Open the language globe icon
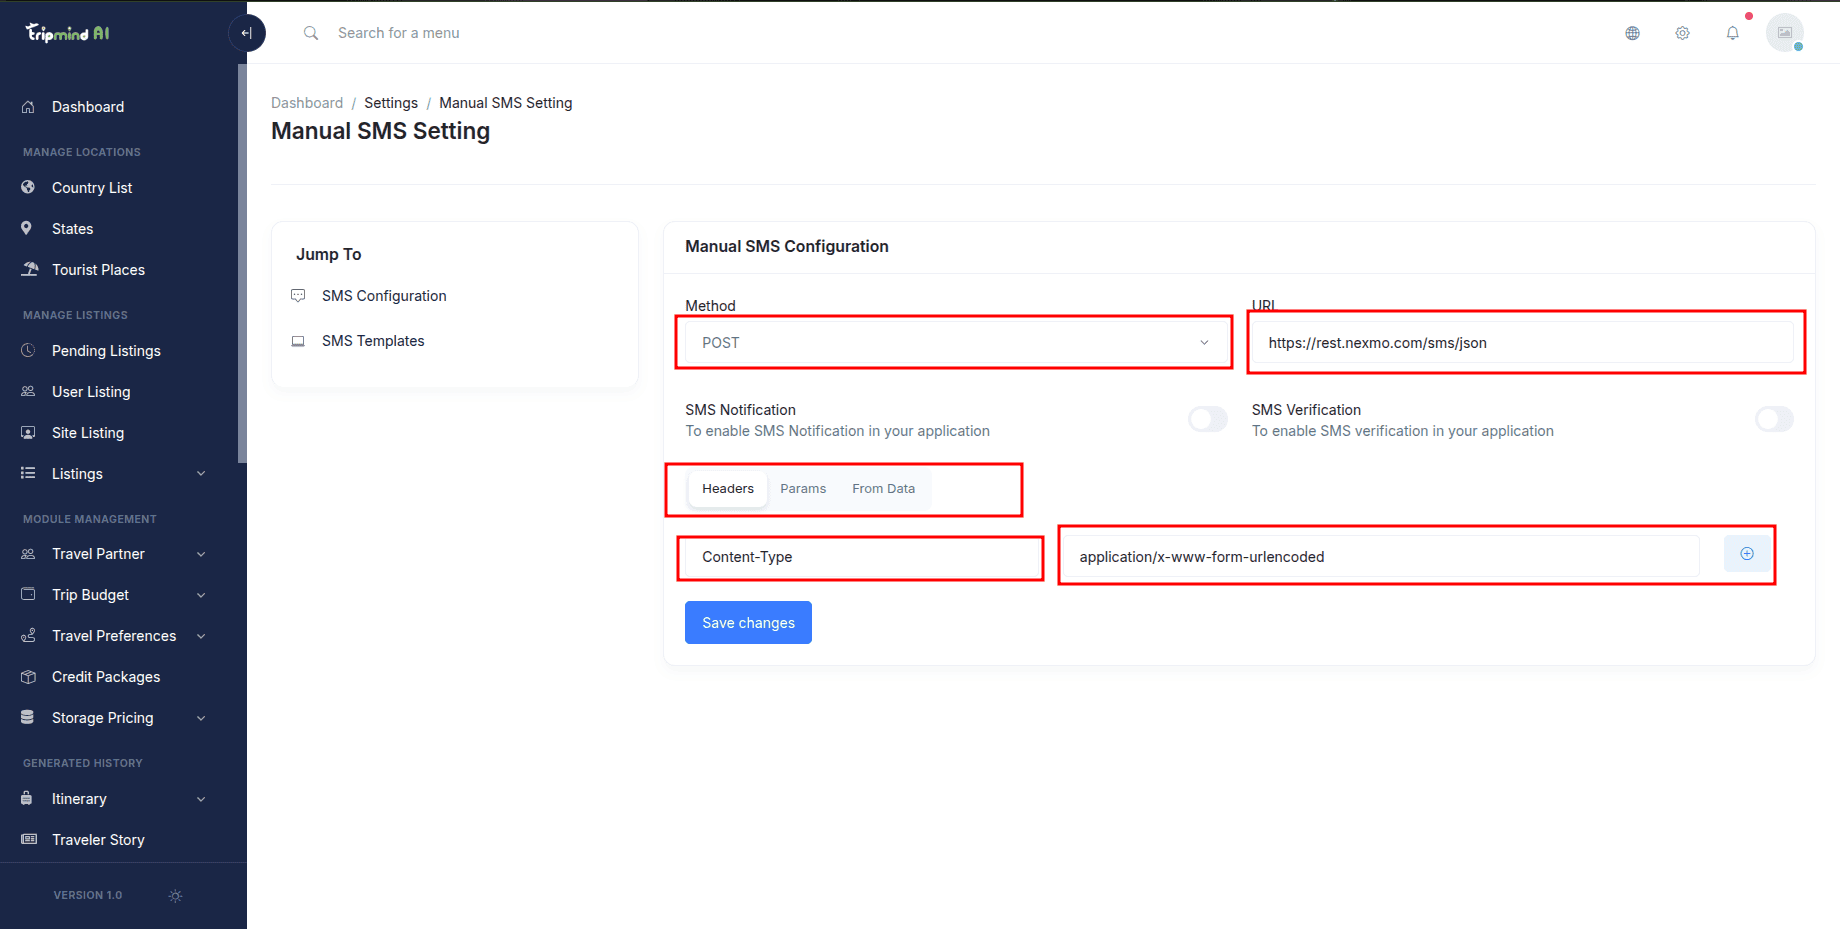This screenshot has height=929, width=1840. tap(1632, 33)
